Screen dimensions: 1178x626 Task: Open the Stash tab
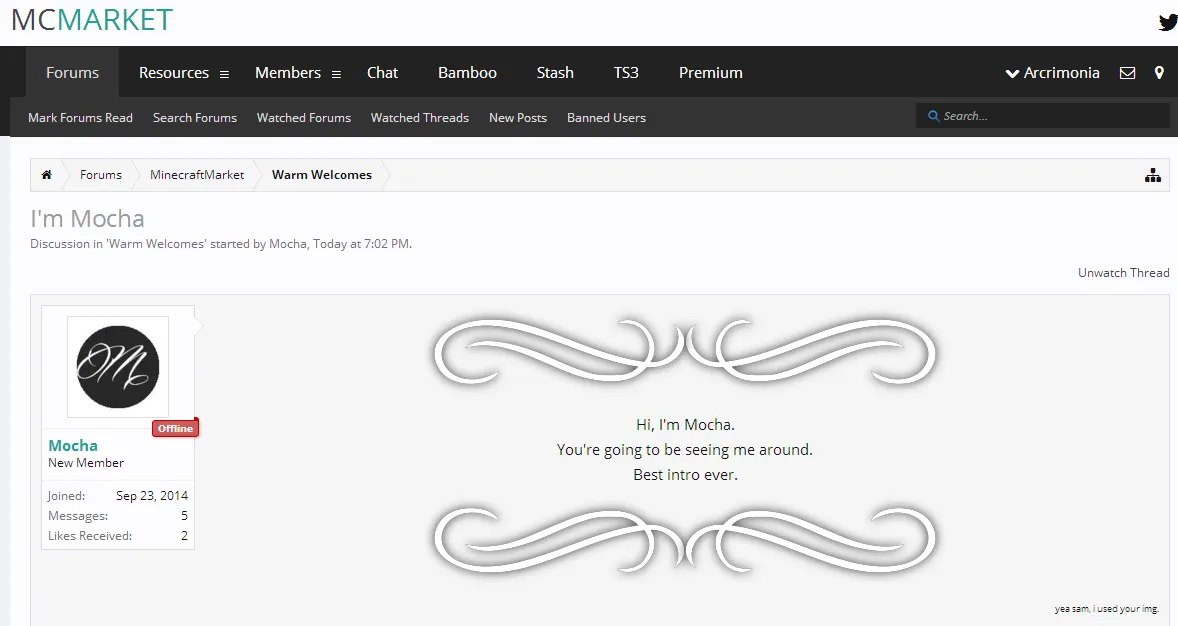555,73
